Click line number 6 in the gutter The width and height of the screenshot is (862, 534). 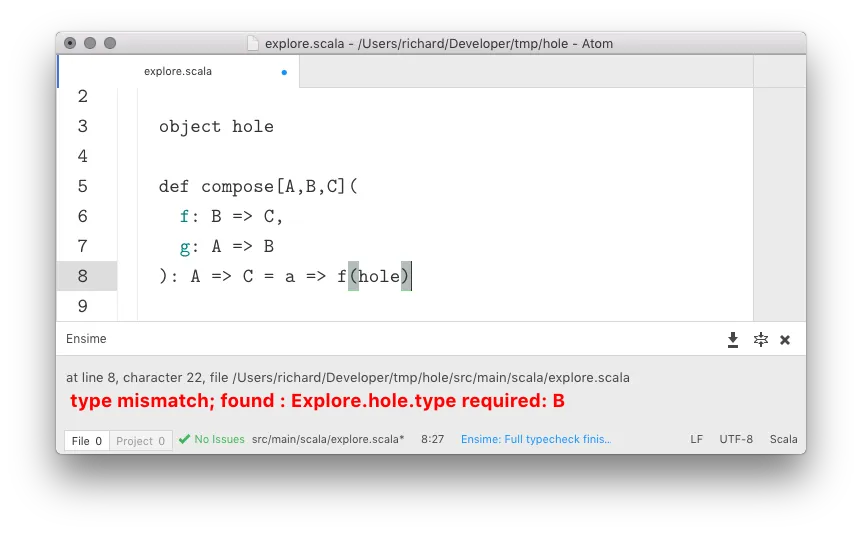coord(82,216)
